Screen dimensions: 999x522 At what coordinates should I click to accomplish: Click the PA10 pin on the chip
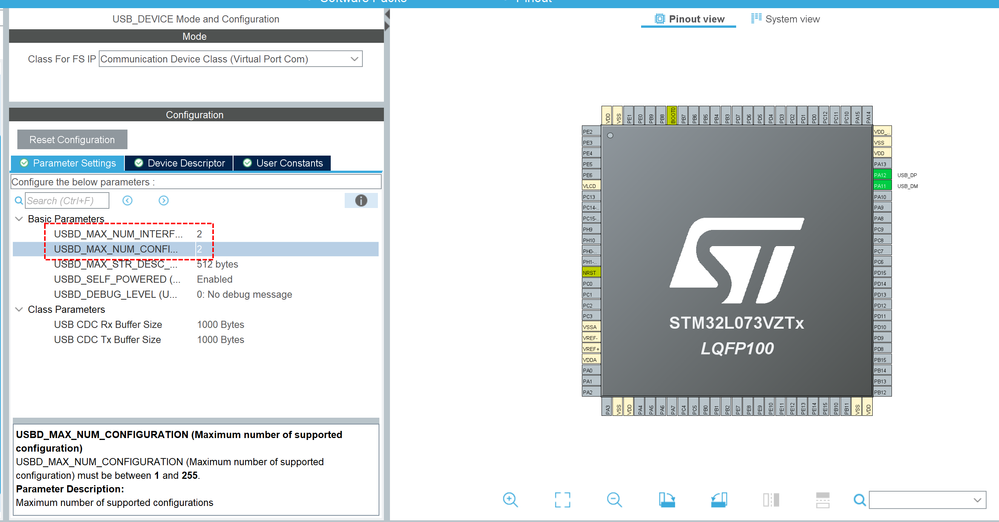[882, 196]
